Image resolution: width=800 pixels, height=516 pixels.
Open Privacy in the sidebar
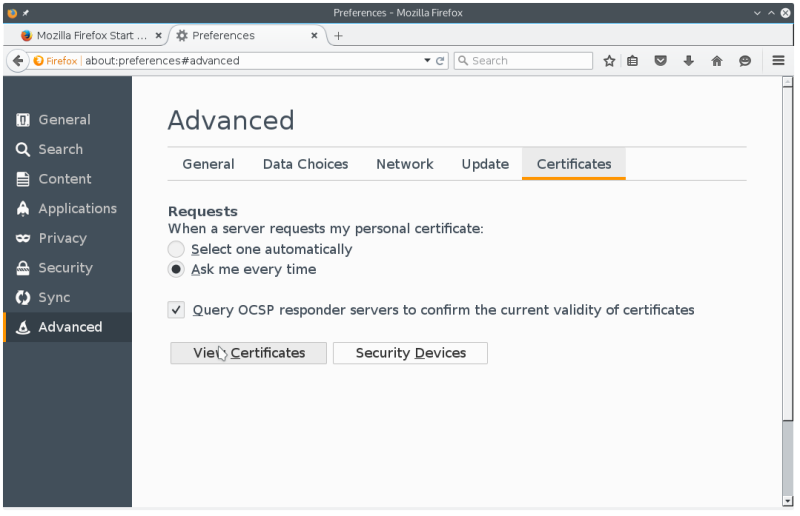point(62,238)
